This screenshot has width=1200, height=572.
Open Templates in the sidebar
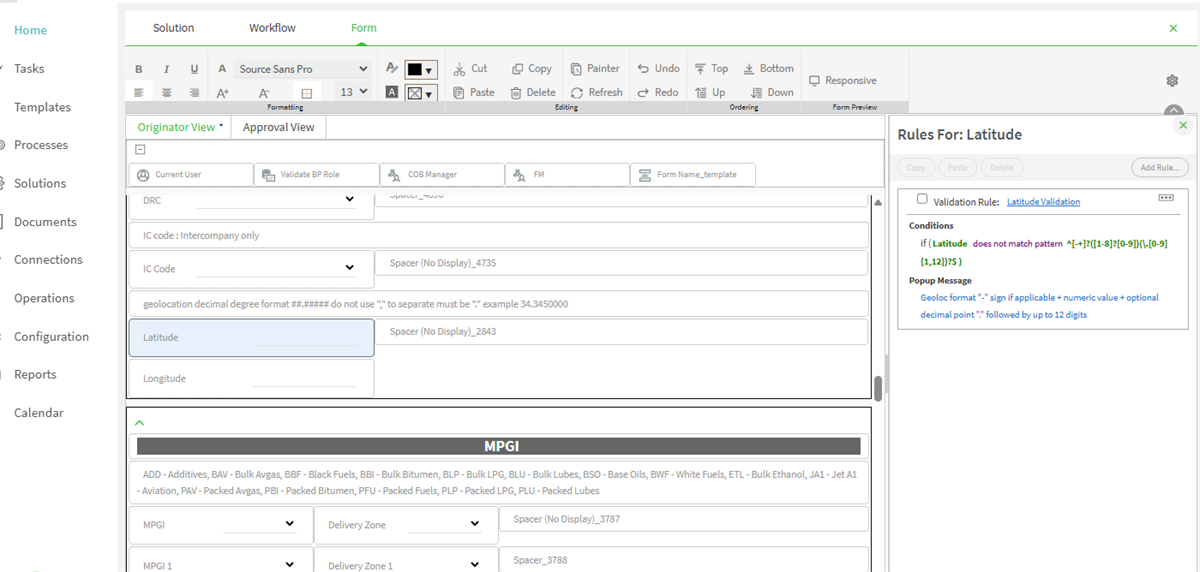click(x=42, y=107)
